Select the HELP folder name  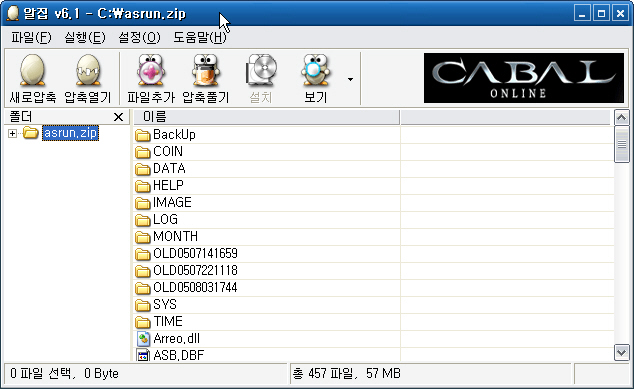[168, 185]
